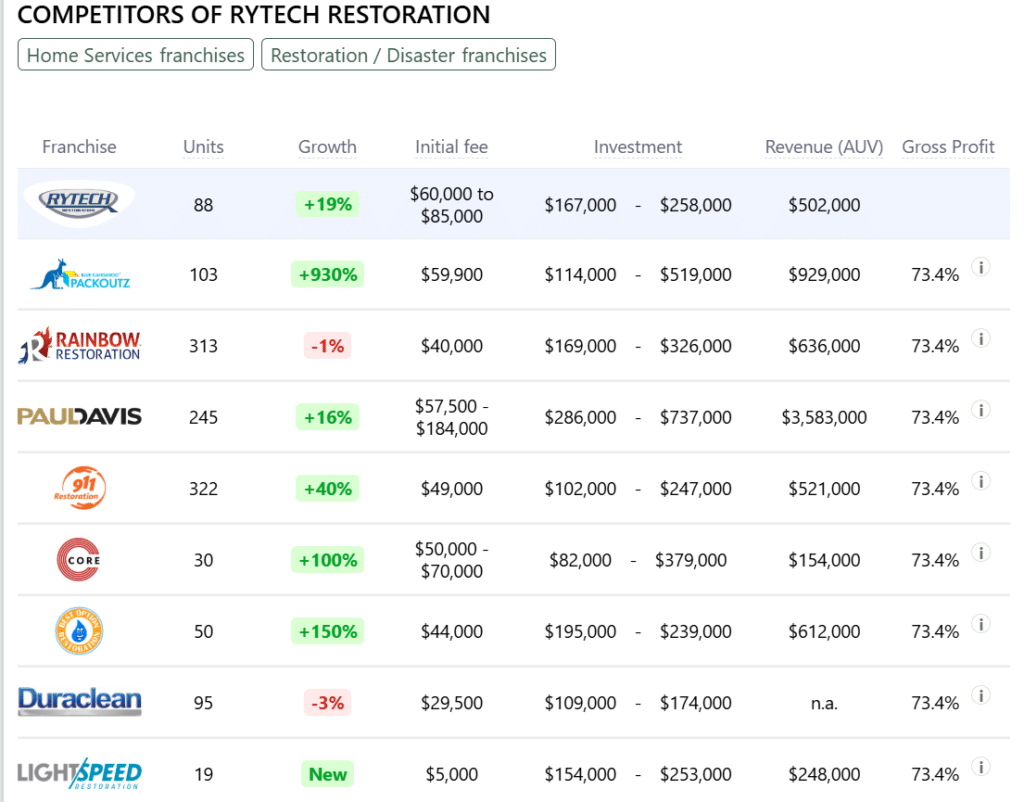Click info icon in Best Option row
The height and width of the screenshot is (802, 1024).
pyautogui.click(x=980, y=624)
